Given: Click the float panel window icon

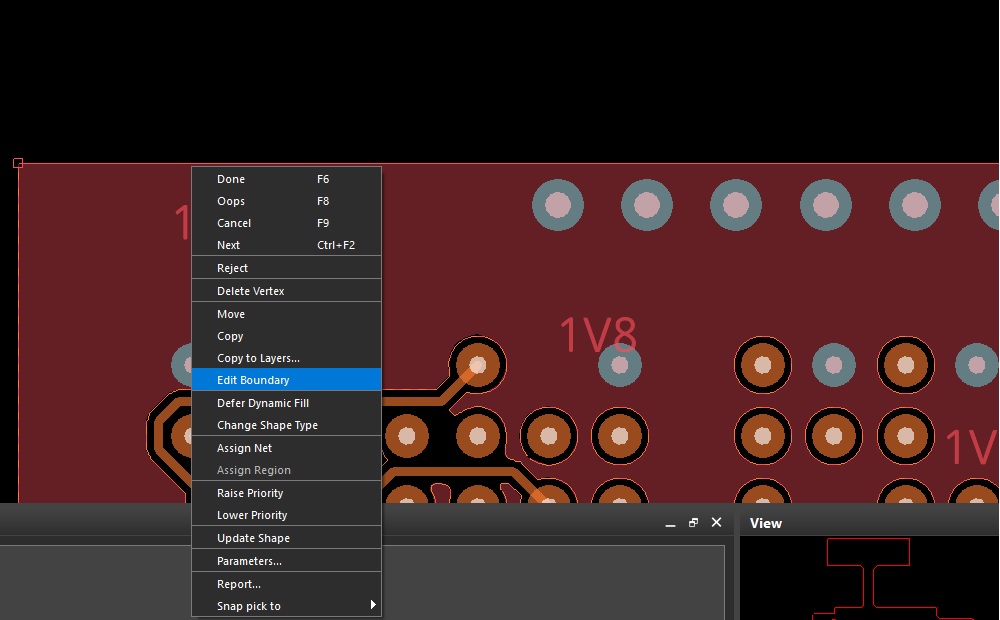Looking at the screenshot, I should (x=693, y=523).
